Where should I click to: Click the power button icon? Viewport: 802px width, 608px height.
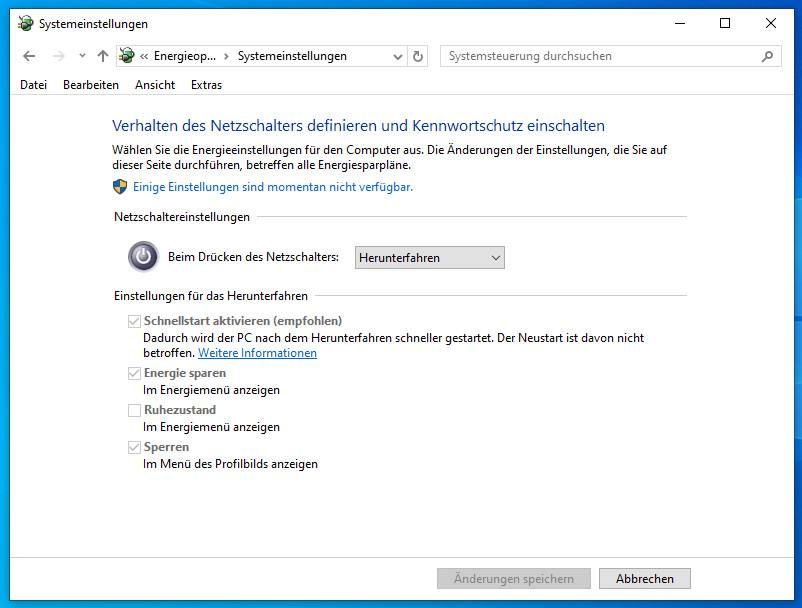click(x=143, y=257)
